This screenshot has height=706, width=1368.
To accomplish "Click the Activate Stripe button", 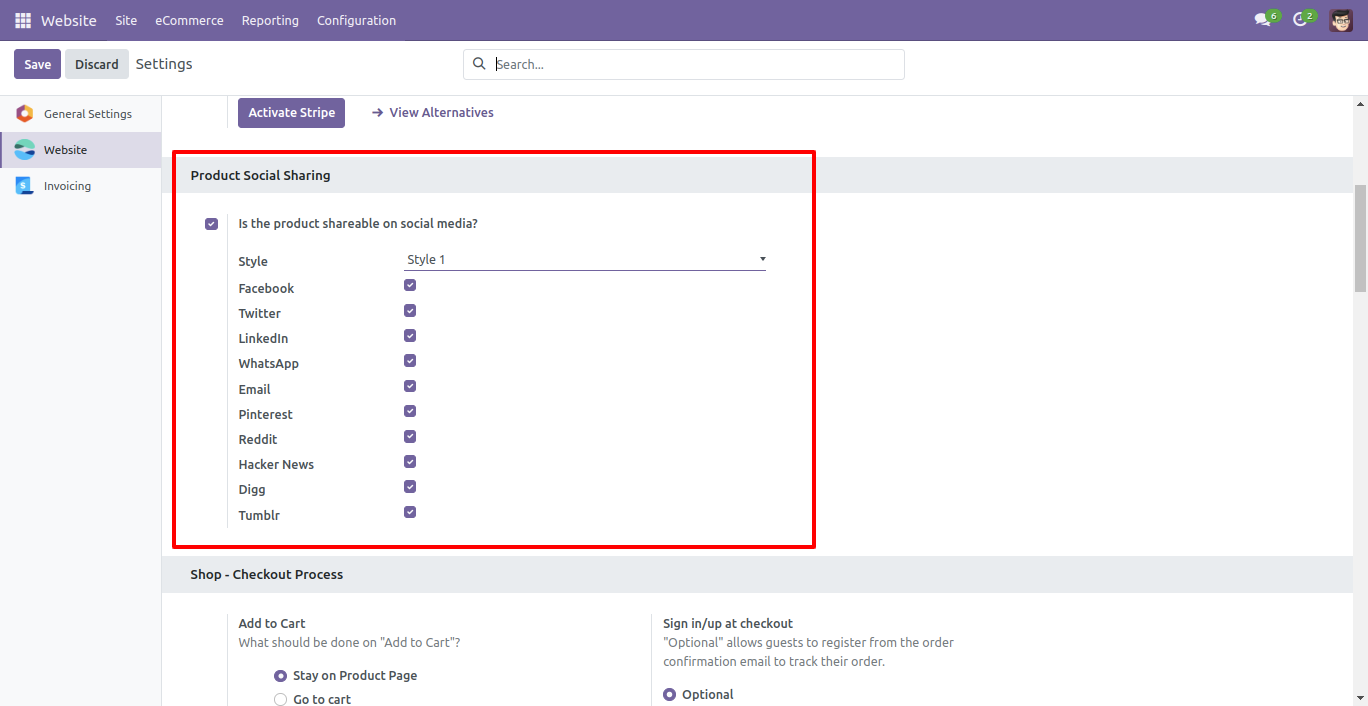I will 291,113.
